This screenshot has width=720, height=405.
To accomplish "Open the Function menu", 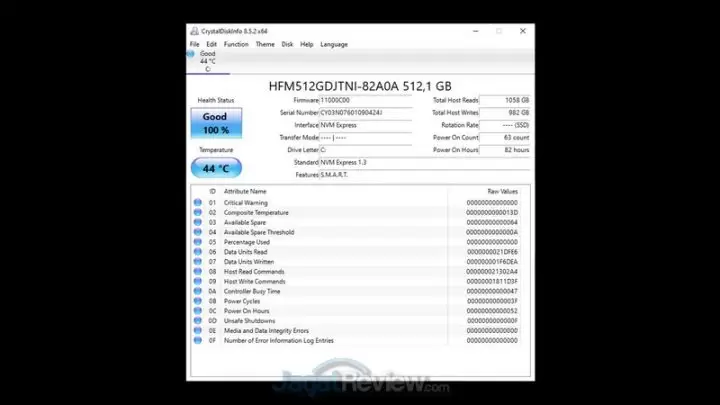I will coord(236,44).
